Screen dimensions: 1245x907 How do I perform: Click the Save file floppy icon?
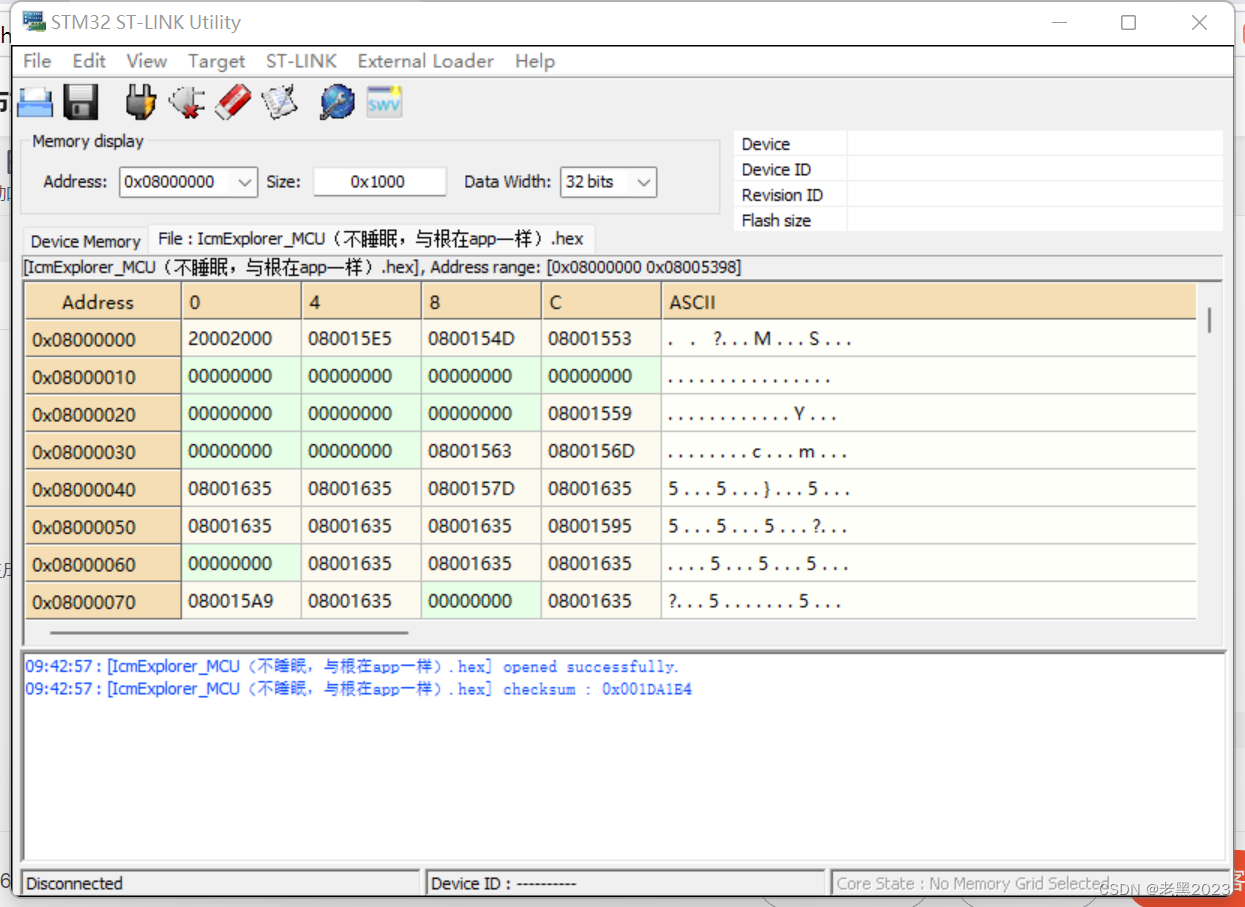point(80,103)
